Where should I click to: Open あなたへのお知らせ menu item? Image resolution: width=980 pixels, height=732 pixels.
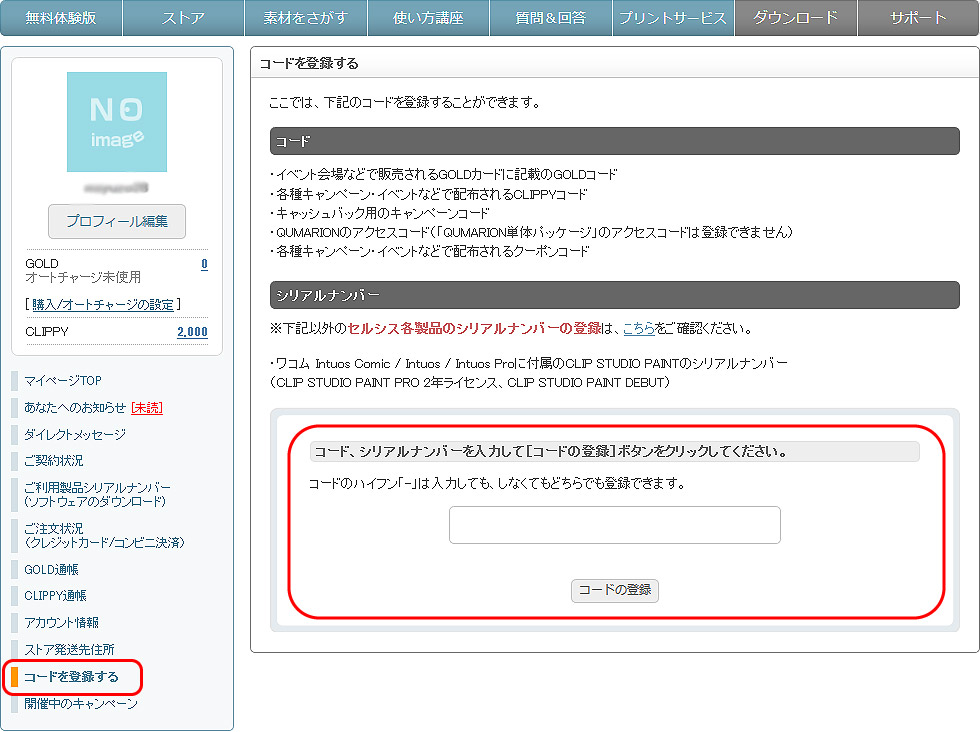tap(75, 408)
